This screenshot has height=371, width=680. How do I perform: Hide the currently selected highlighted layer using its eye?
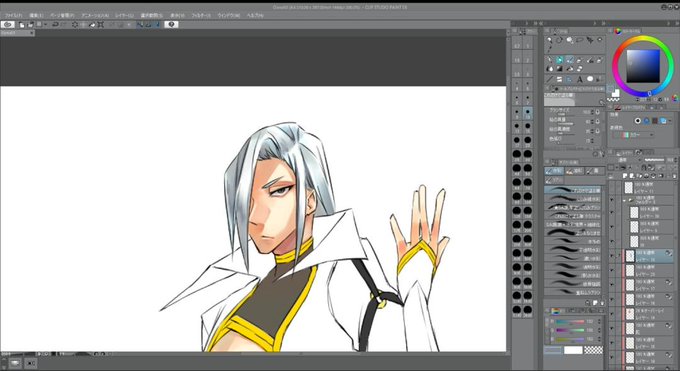click(x=612, y=256)
